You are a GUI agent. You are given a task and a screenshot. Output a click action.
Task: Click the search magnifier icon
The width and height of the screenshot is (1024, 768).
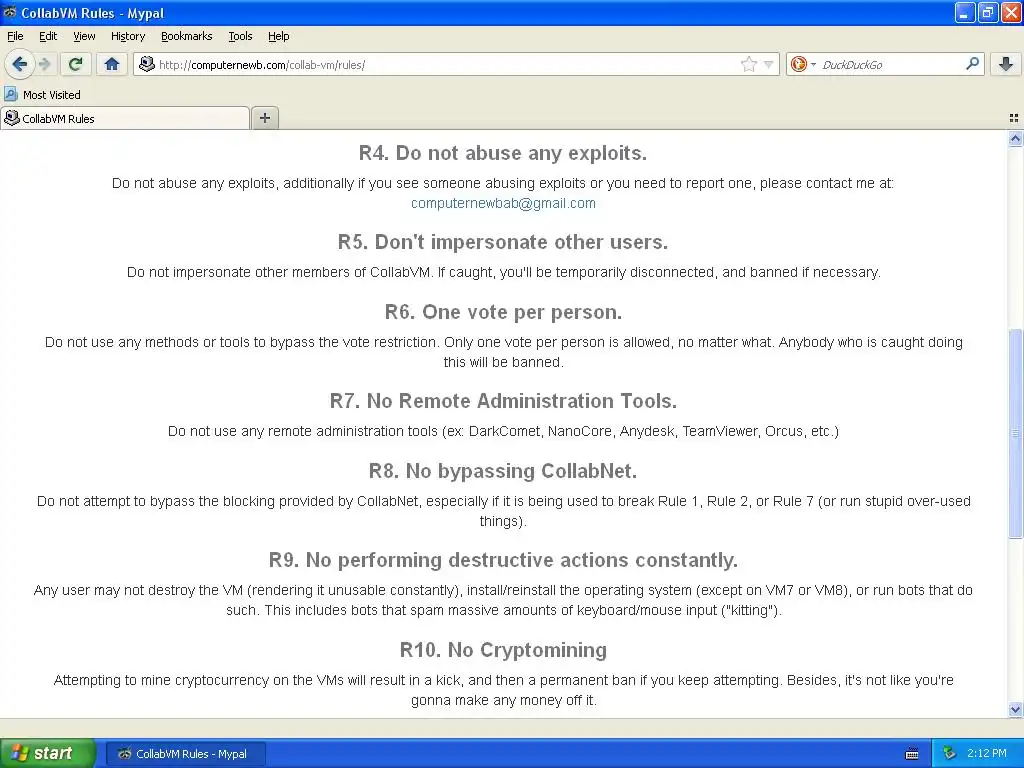972,64
